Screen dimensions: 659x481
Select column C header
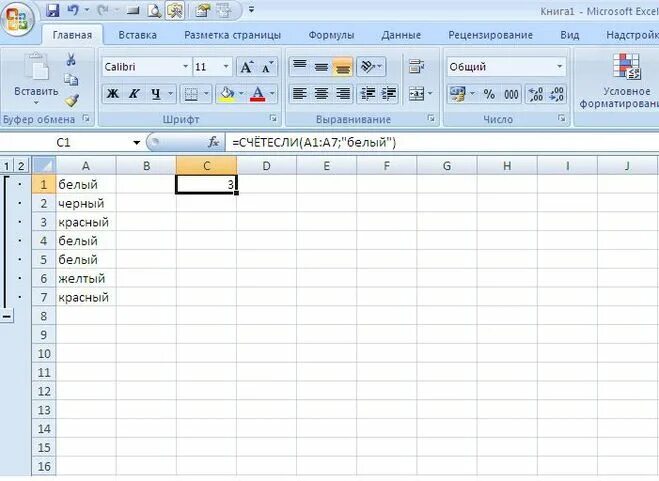pyautogui.click(x=206, y=166)
